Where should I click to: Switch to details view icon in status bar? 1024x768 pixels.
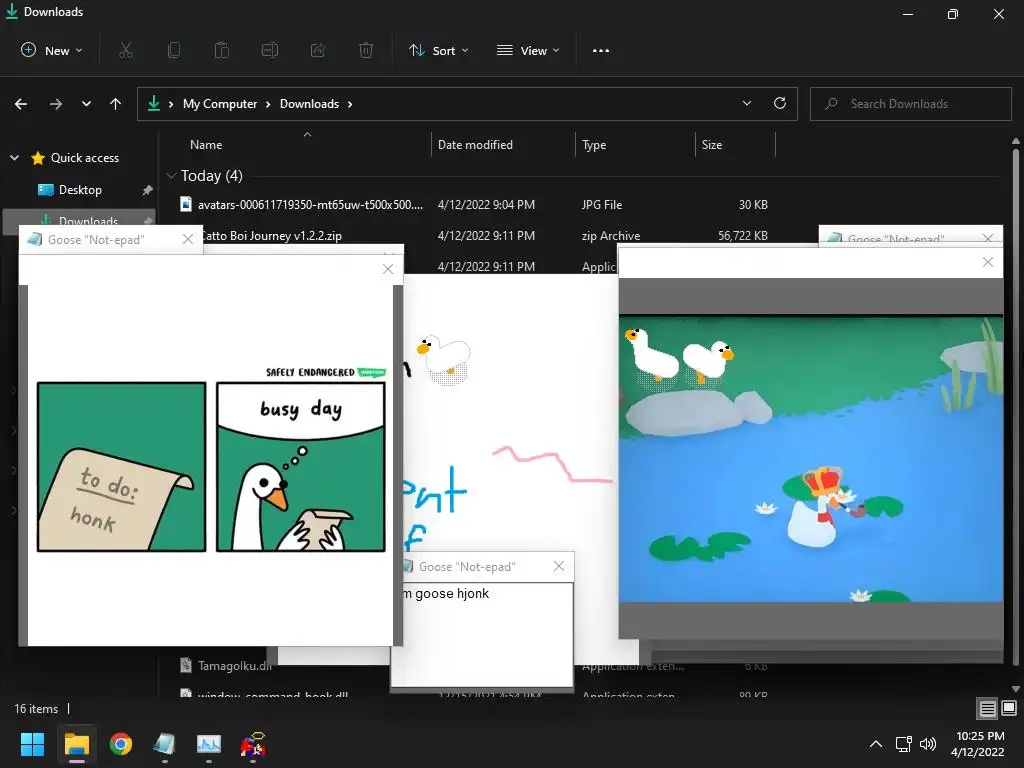pyautogui.click(x=987, y=708)
